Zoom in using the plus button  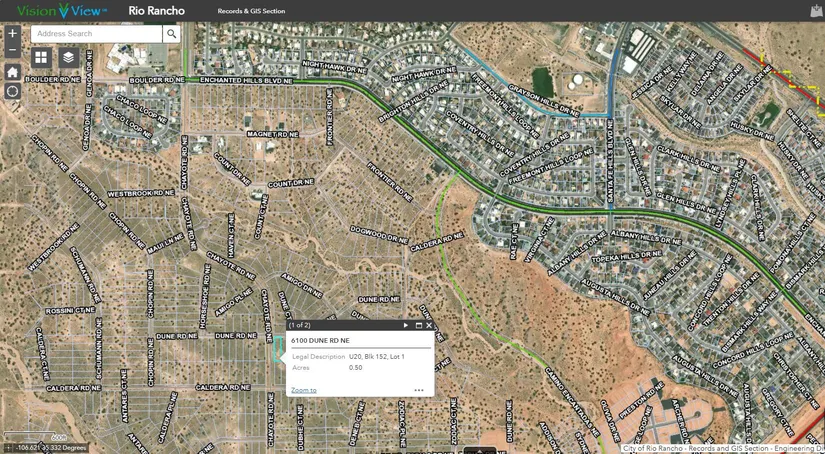[x=12, y=33]
